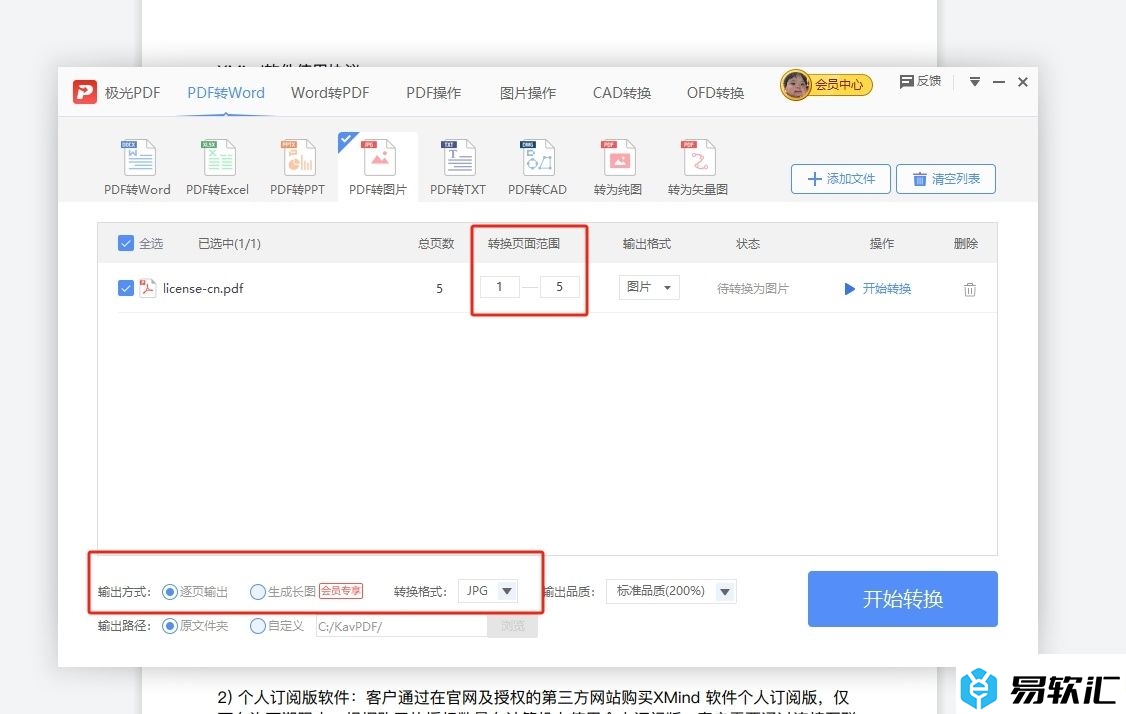Select the 转为矢量图 conversion icon
Screen dimensions: 1126x714
click(698, 158)
